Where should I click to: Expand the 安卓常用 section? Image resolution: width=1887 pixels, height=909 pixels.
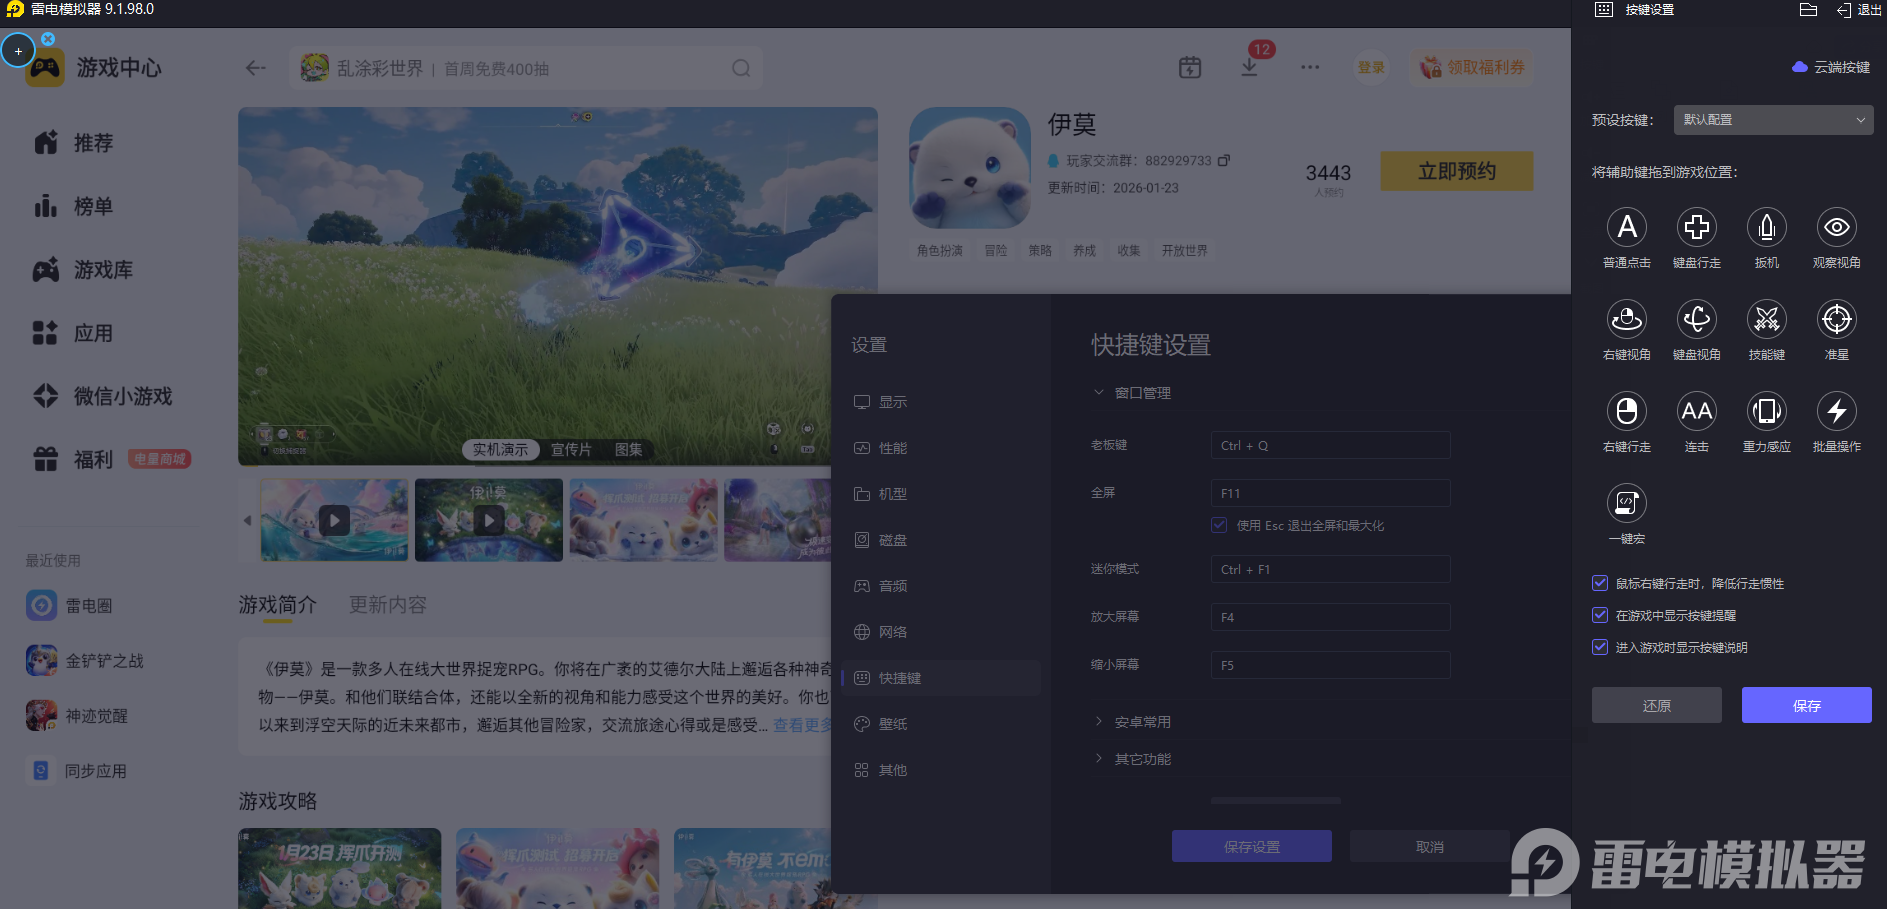(x=1131, y=722)
